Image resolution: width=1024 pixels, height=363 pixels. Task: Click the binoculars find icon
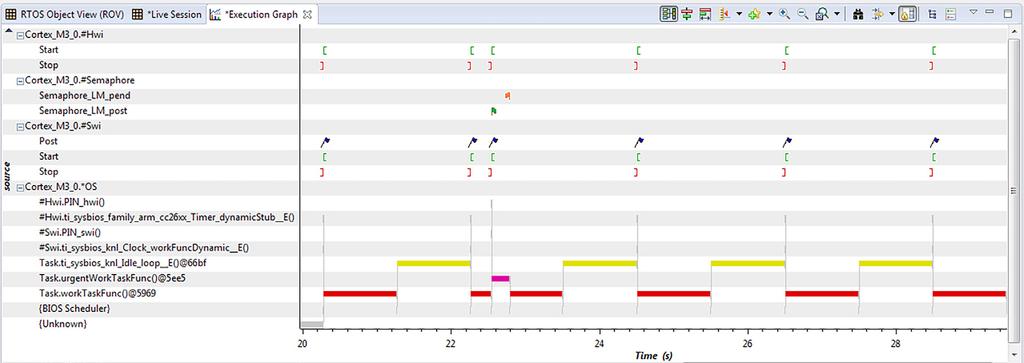tap(859, 14)
